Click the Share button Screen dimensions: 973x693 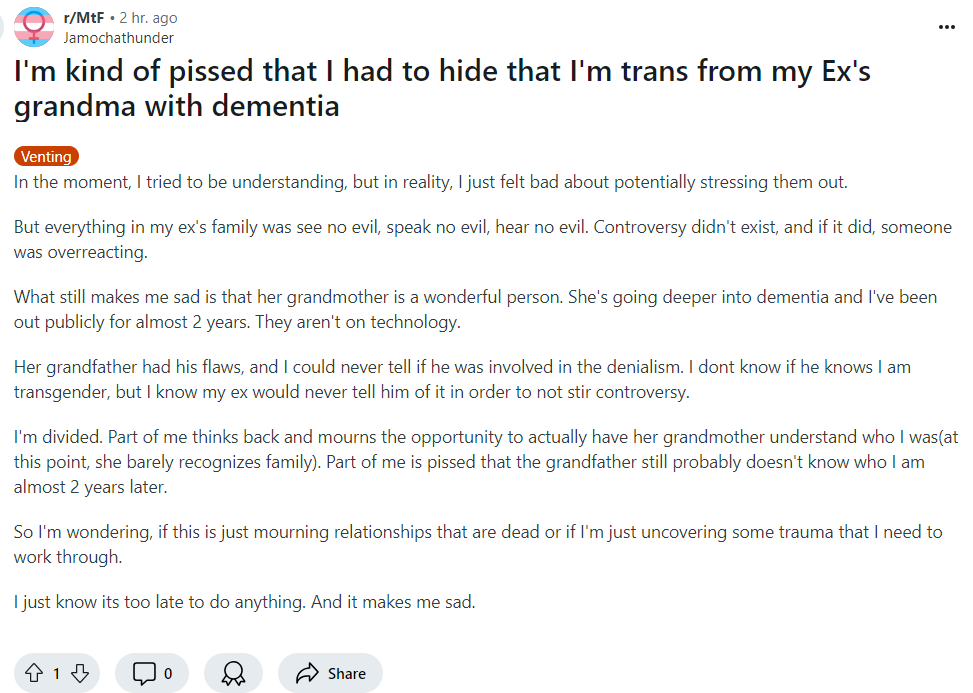point(330,673)
